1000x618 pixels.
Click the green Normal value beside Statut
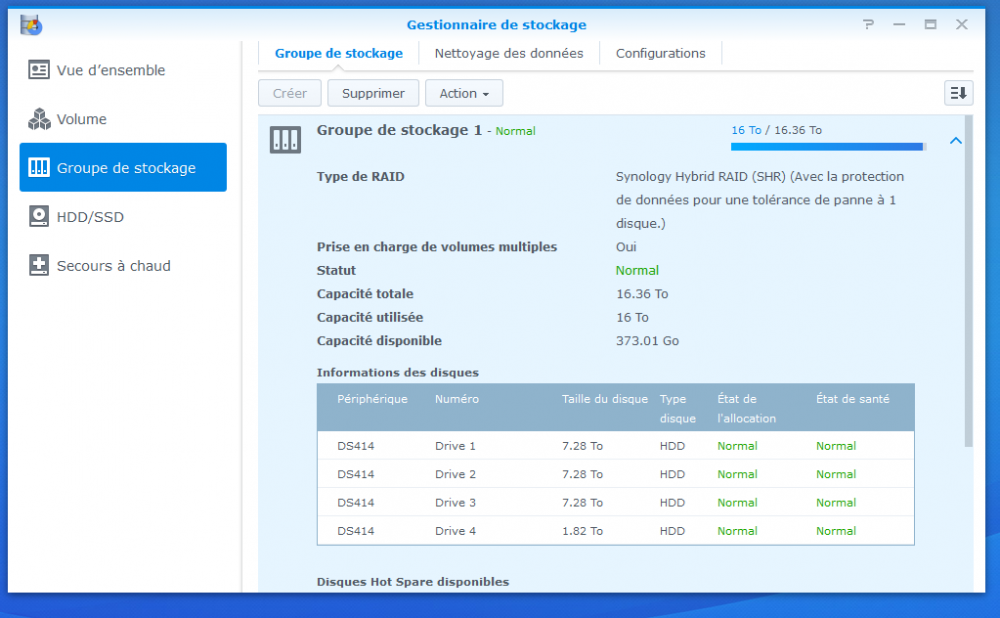[x=637, y=270]
